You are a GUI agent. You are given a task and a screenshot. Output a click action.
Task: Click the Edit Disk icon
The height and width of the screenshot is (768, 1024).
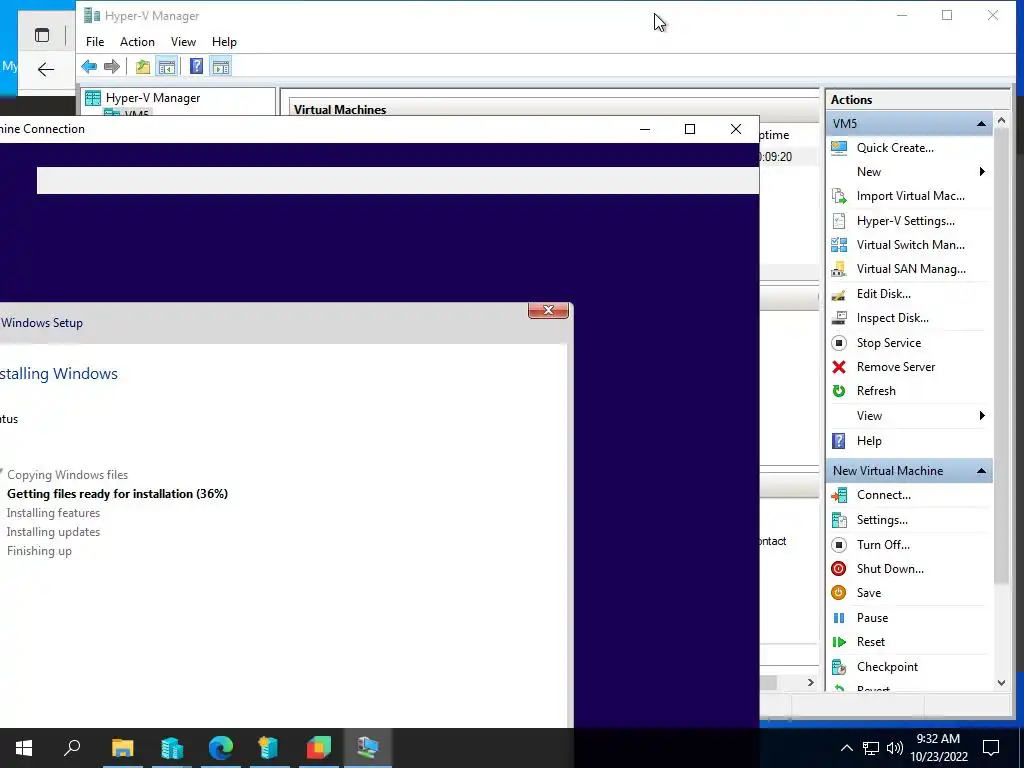(x=839, y=294)
